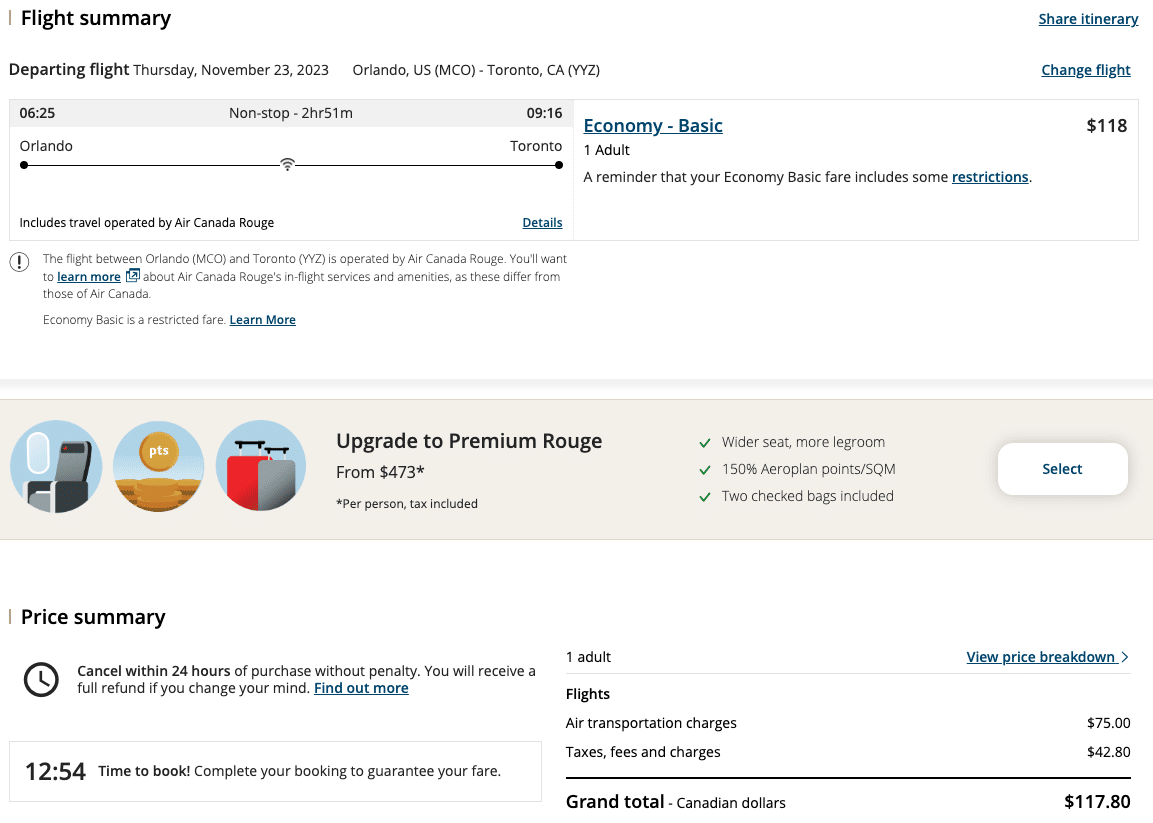Click Change flight link
Image resolution: width=1153 pixels, height=823 pixels.
(1085, 70)
